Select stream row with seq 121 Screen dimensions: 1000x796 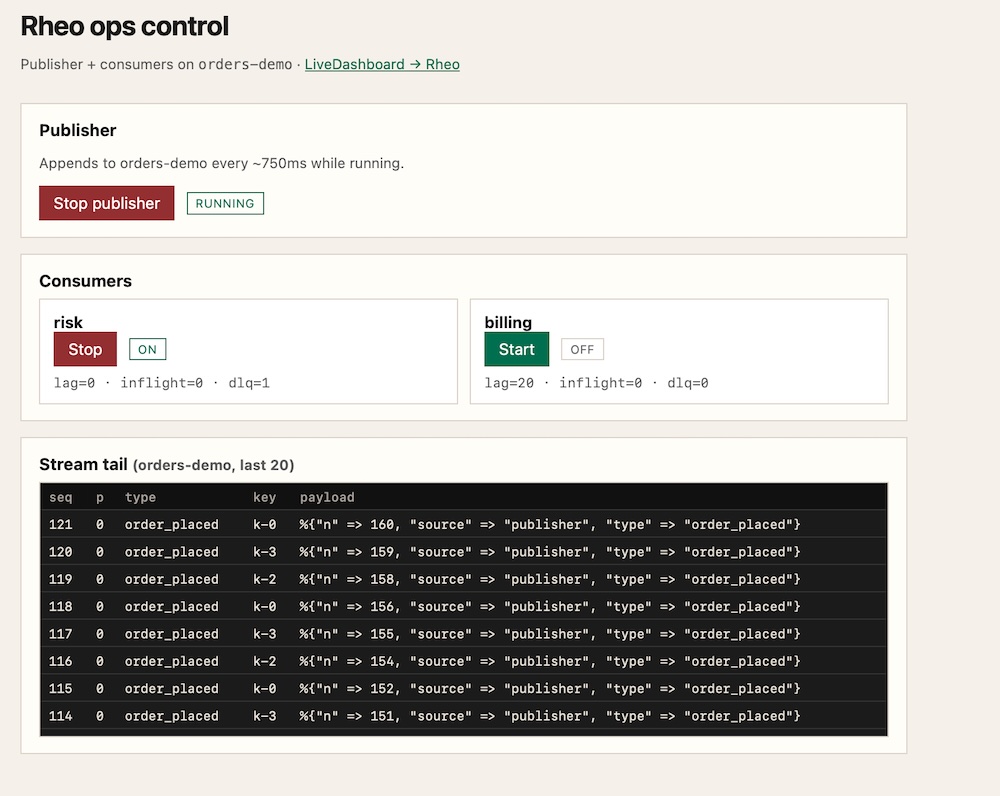click(x=464, y=524)
